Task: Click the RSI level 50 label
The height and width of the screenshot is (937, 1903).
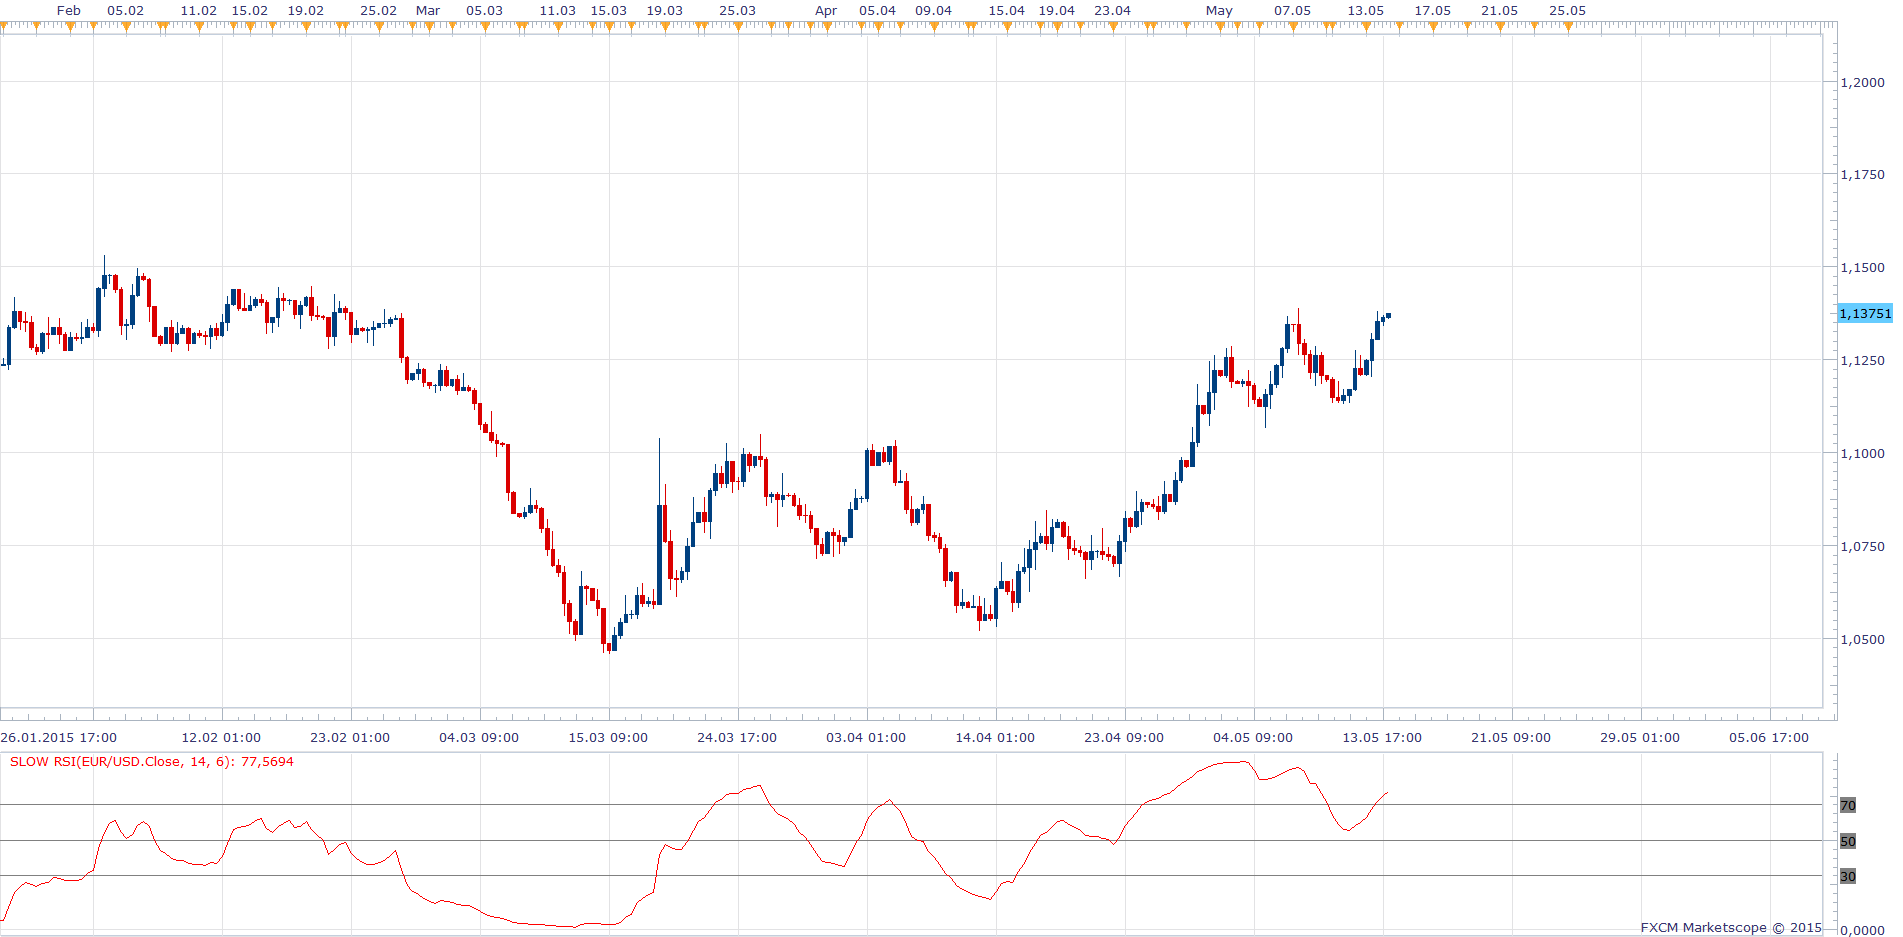Action: coord(1848,841)
